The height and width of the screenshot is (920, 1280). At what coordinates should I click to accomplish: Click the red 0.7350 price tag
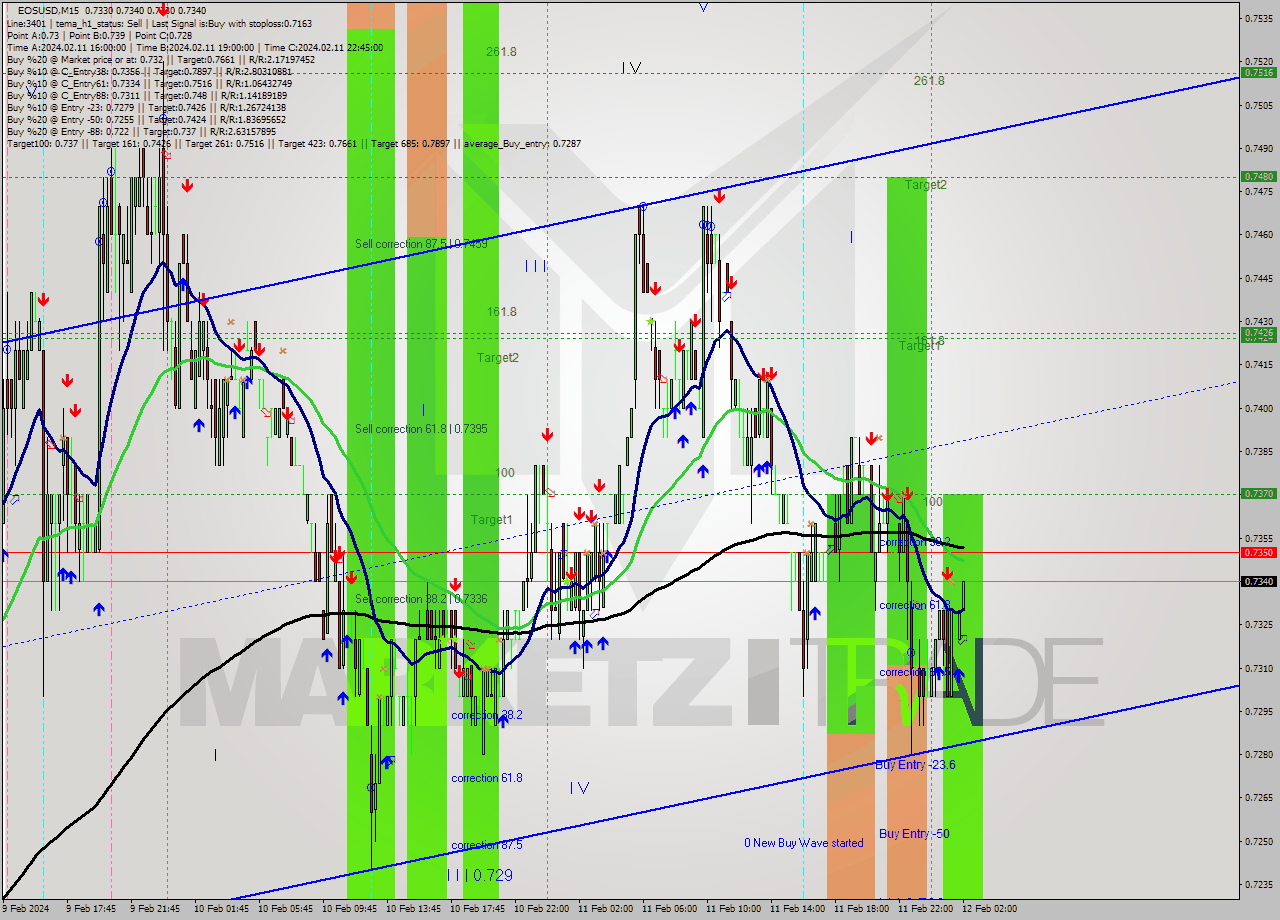1257,552
